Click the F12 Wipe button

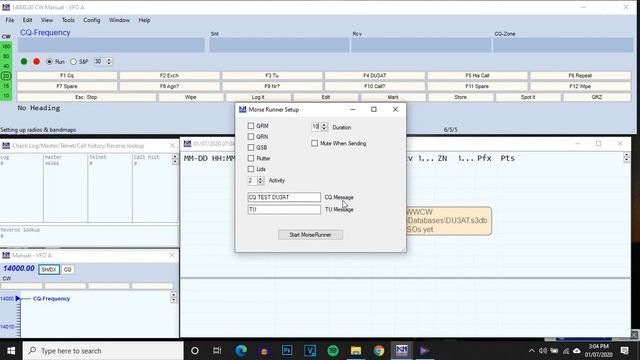click(580, 87)
